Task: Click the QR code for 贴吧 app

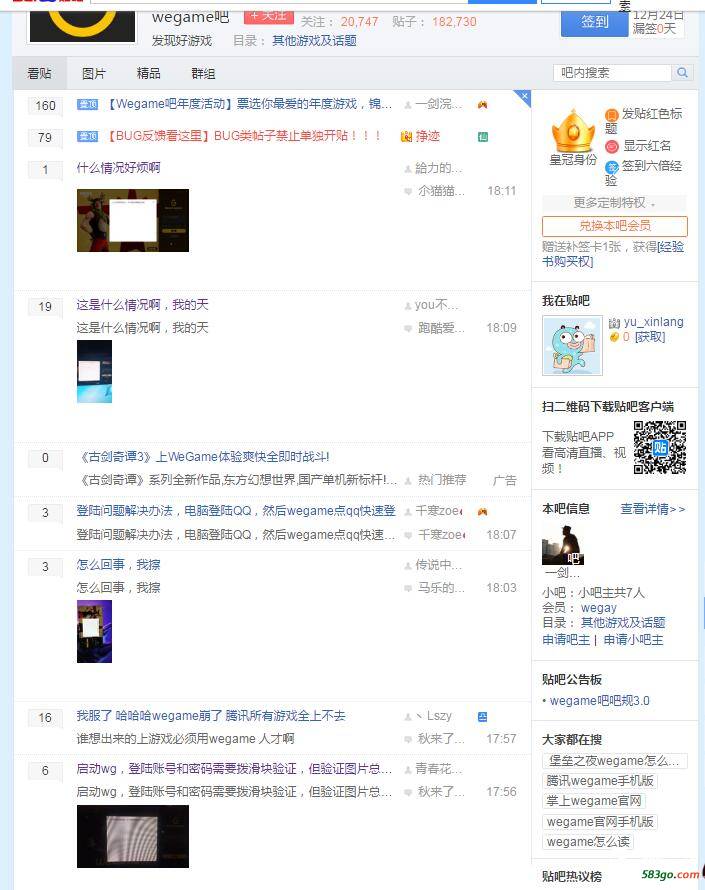Action: point(660,447)
